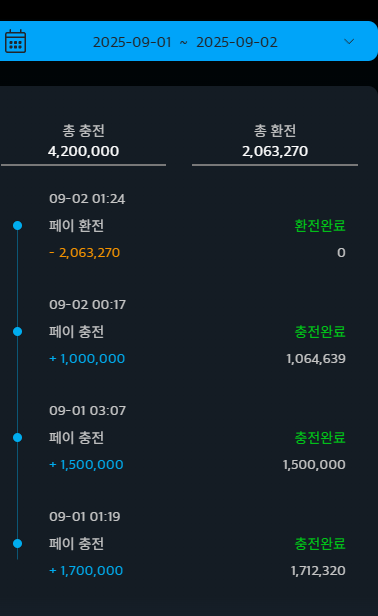Expand the date range dropdown chevron
The image size is (378, 616).
pos(349,41)
